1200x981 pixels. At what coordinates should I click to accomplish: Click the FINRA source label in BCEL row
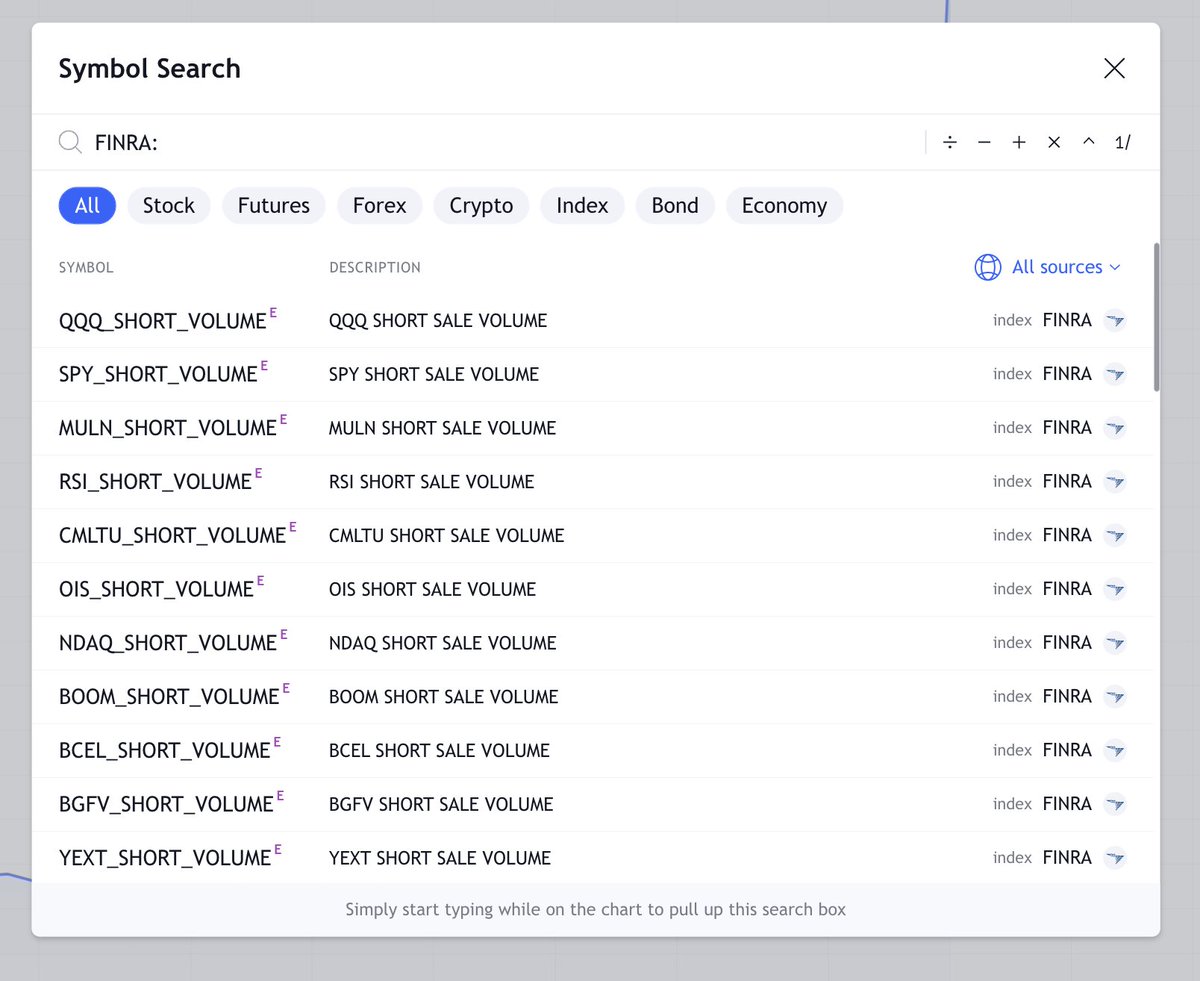[x=1067, y=750]
